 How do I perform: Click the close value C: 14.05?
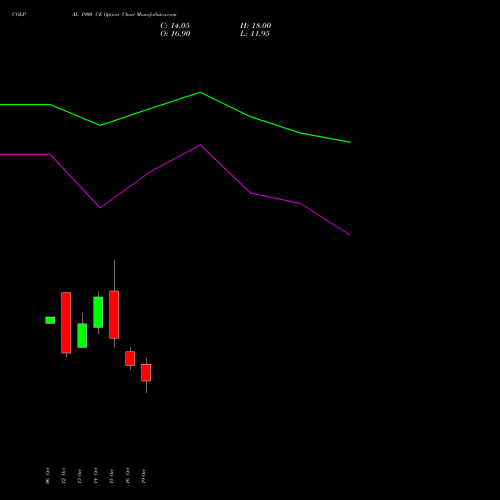175,26
